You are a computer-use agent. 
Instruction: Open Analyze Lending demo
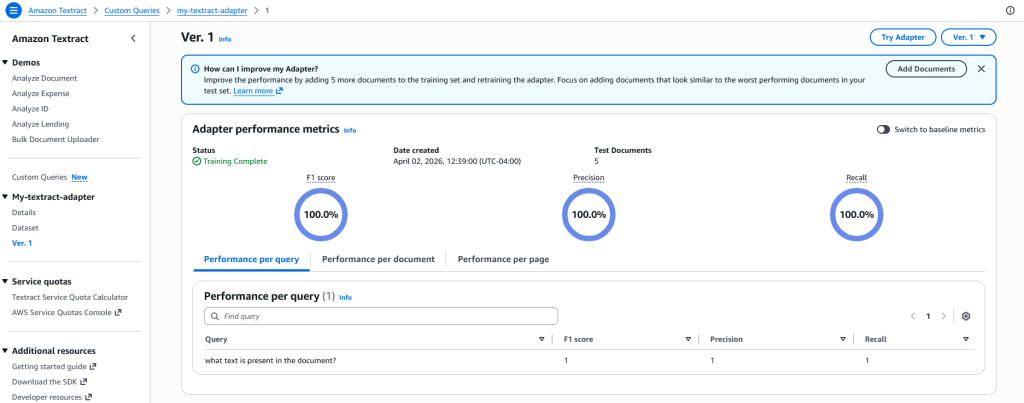pos(40,124)
